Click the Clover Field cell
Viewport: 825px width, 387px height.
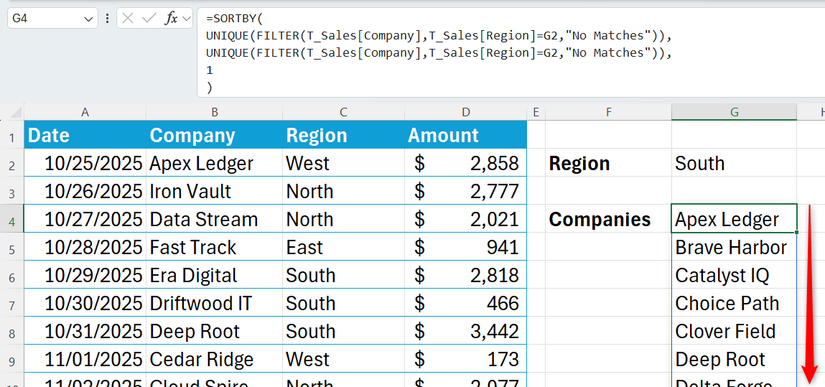[734, 331]
